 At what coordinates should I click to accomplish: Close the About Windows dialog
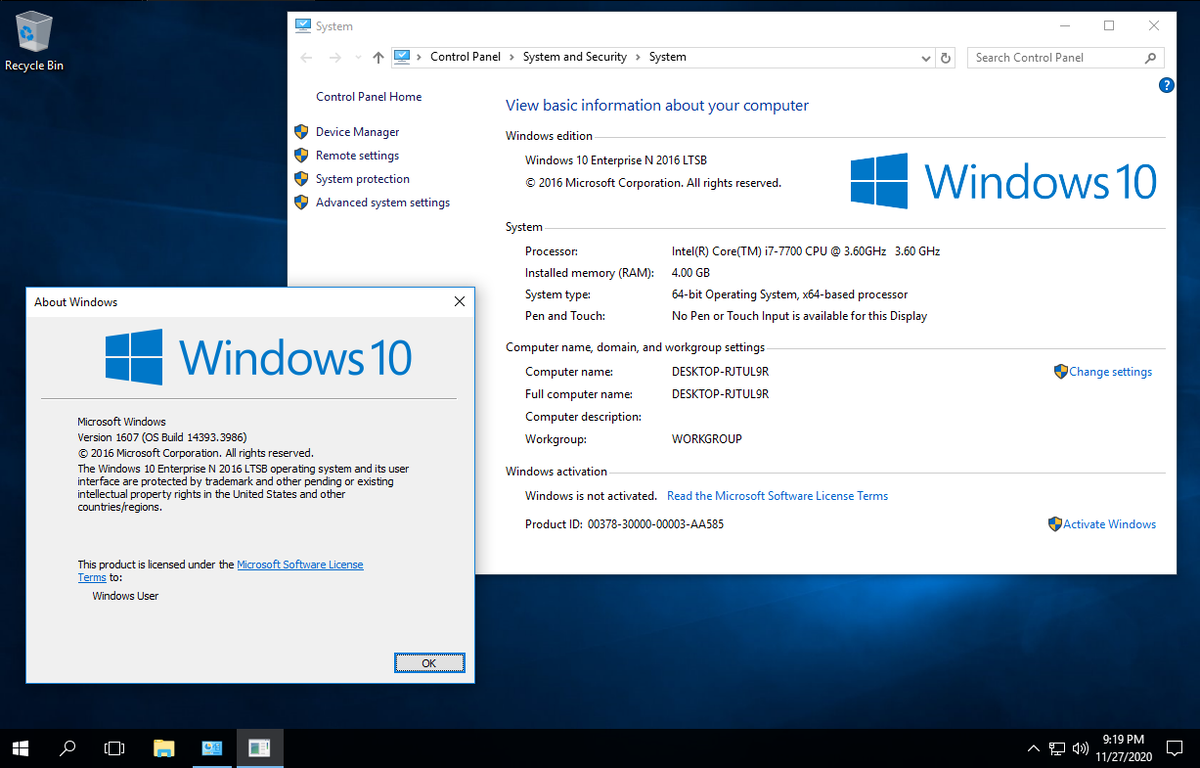click(x=459, y=301)
